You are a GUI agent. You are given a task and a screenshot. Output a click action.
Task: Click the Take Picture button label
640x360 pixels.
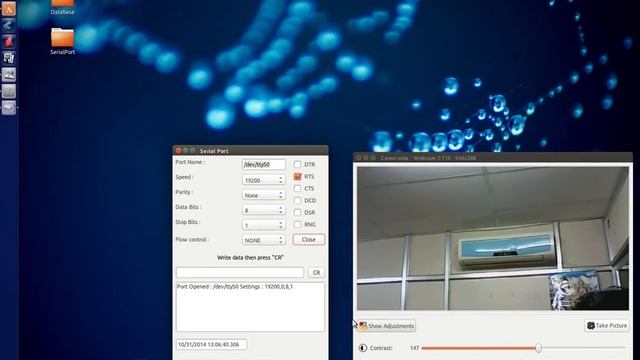[611, 325]
